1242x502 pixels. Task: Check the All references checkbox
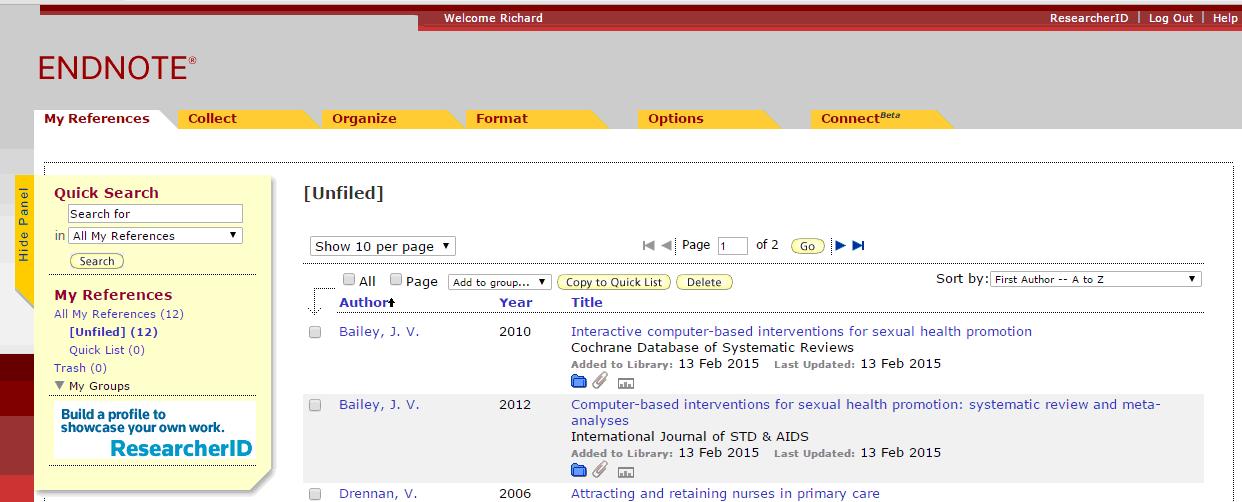[x=349, y=280]
